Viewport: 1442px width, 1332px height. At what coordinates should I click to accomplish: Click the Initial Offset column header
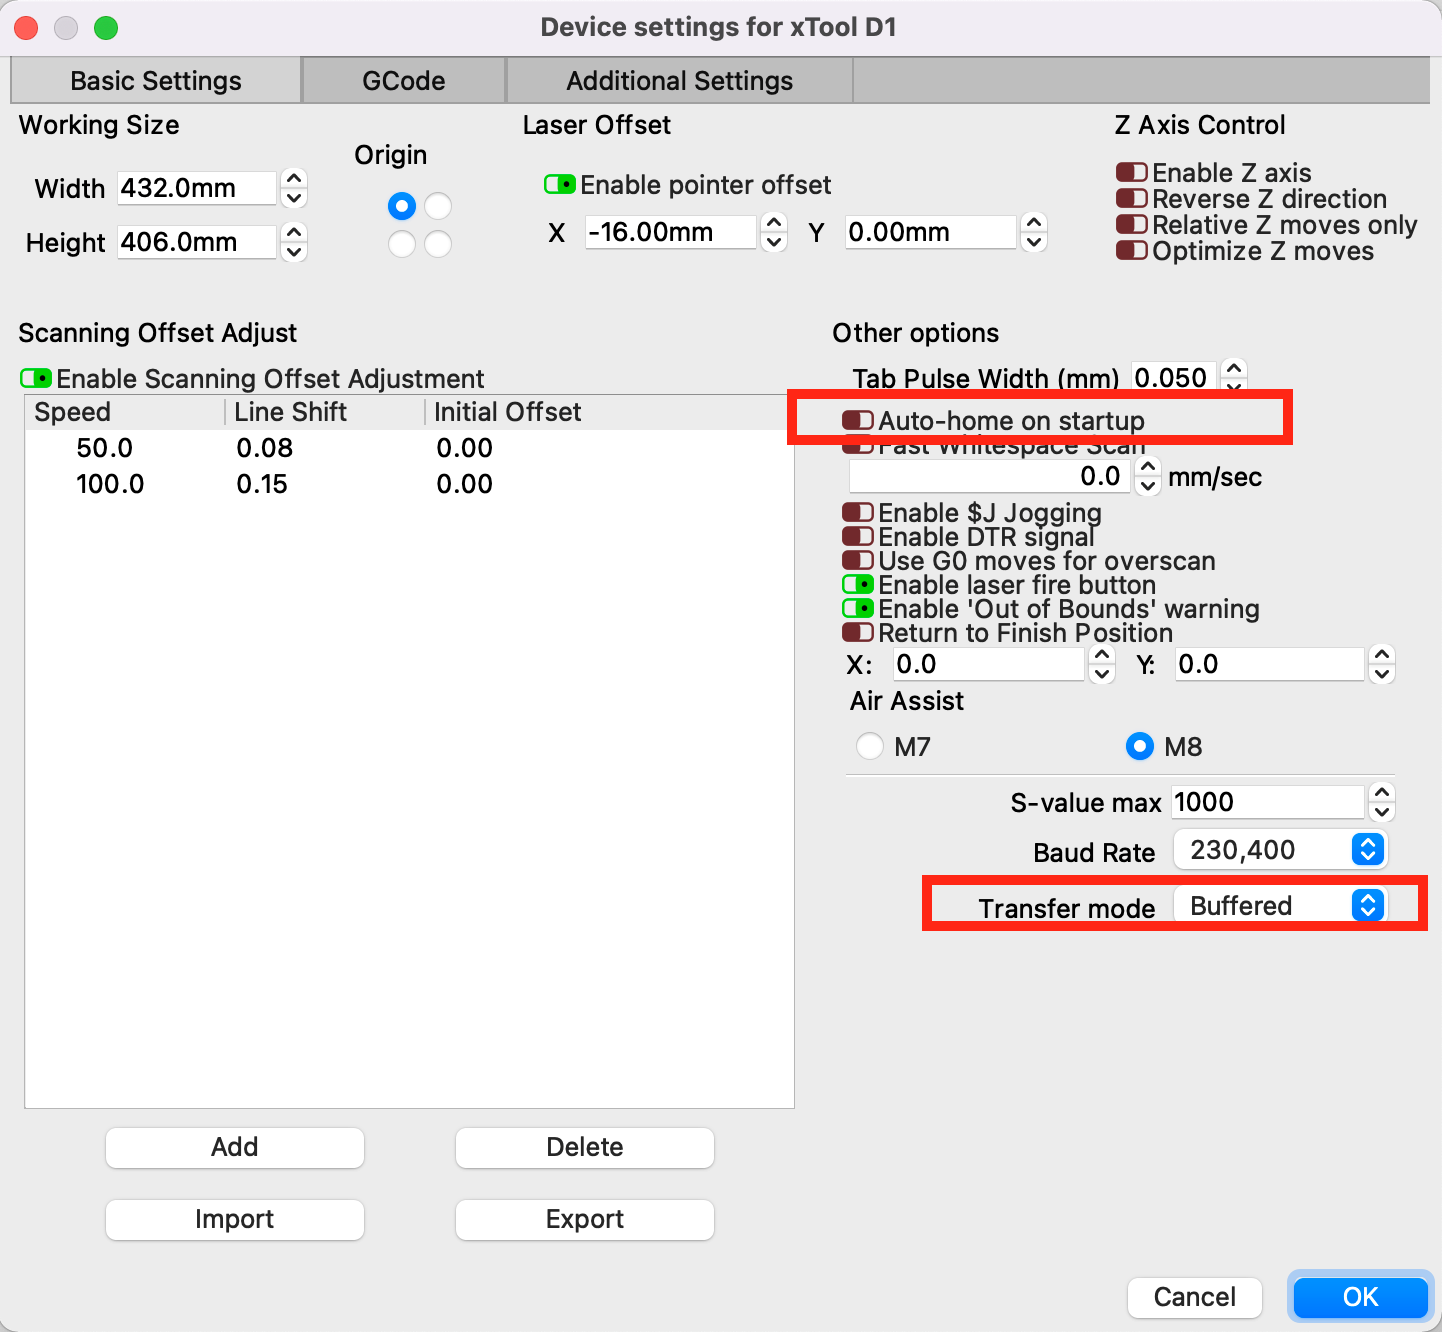tap(609, 412)
